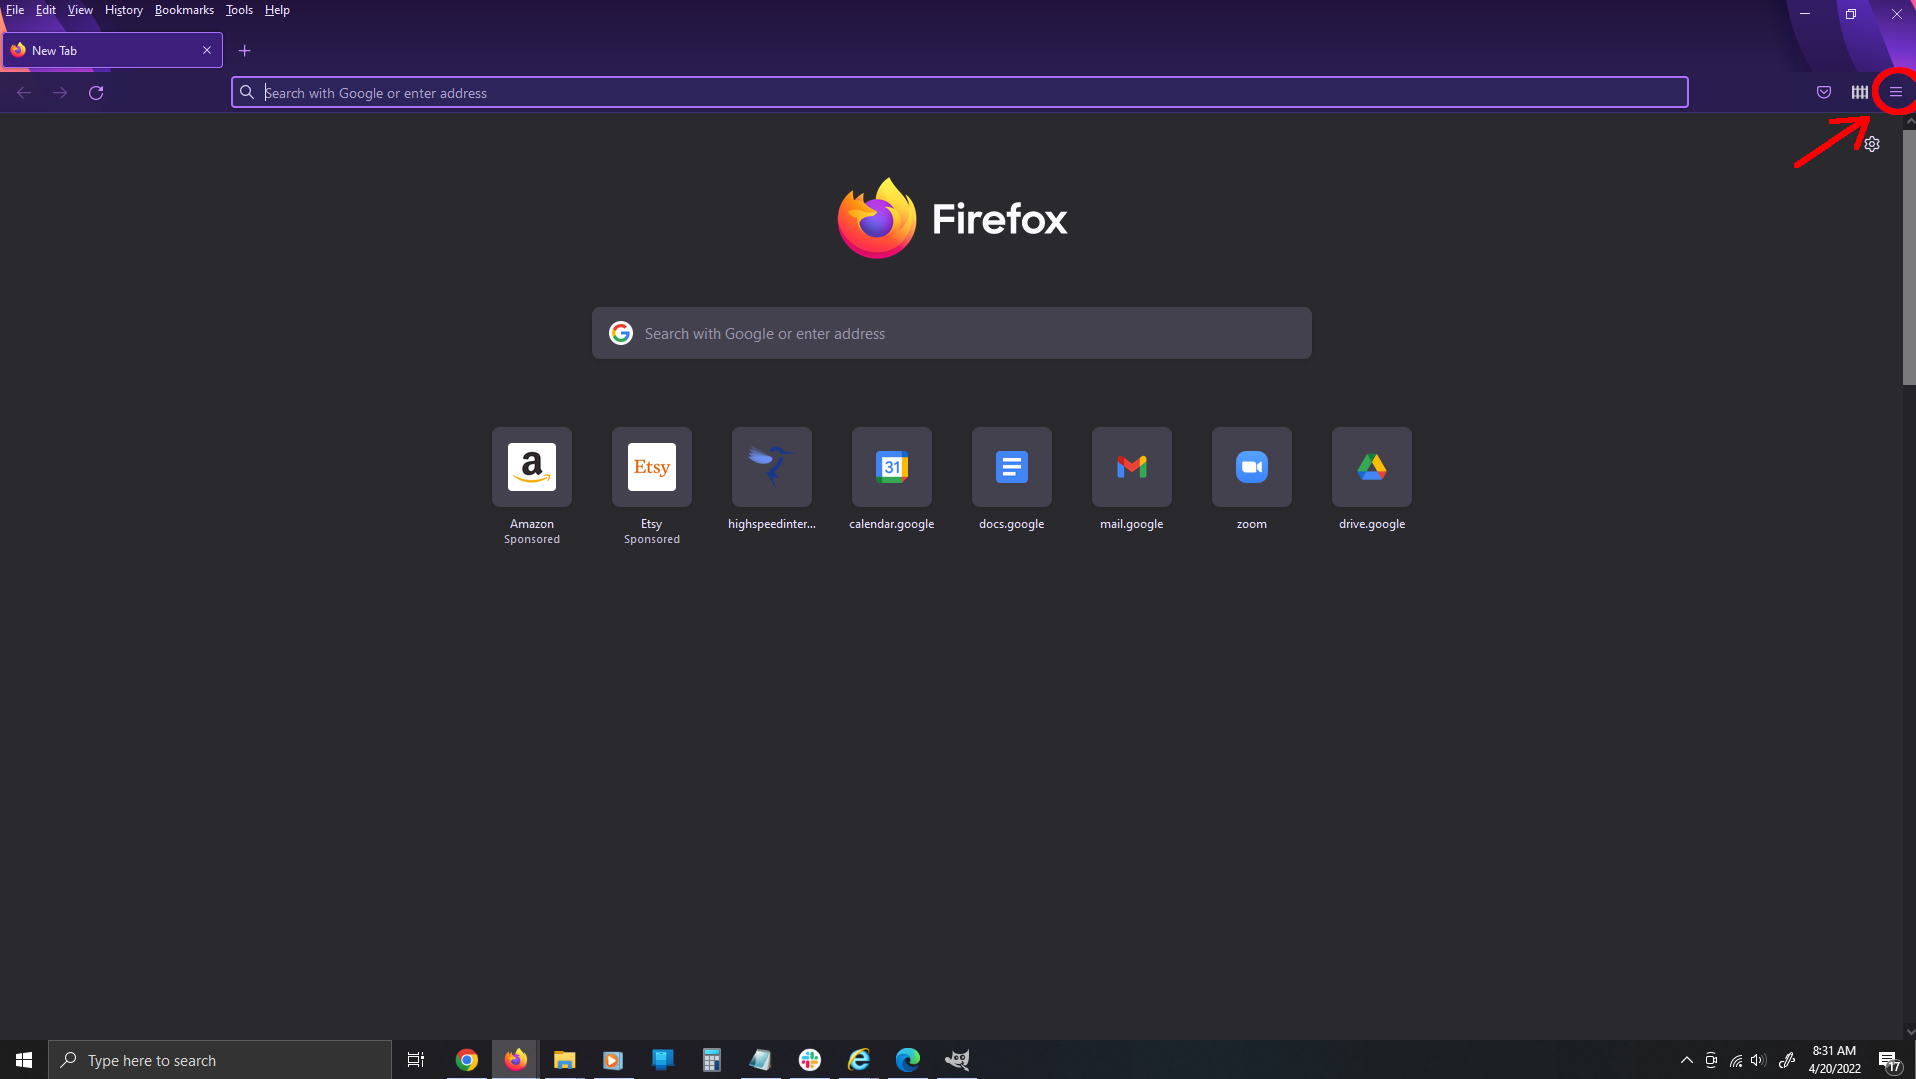Focus the address bar search field
Viewport: 1916px width, 1079px height.
point(960,92)
